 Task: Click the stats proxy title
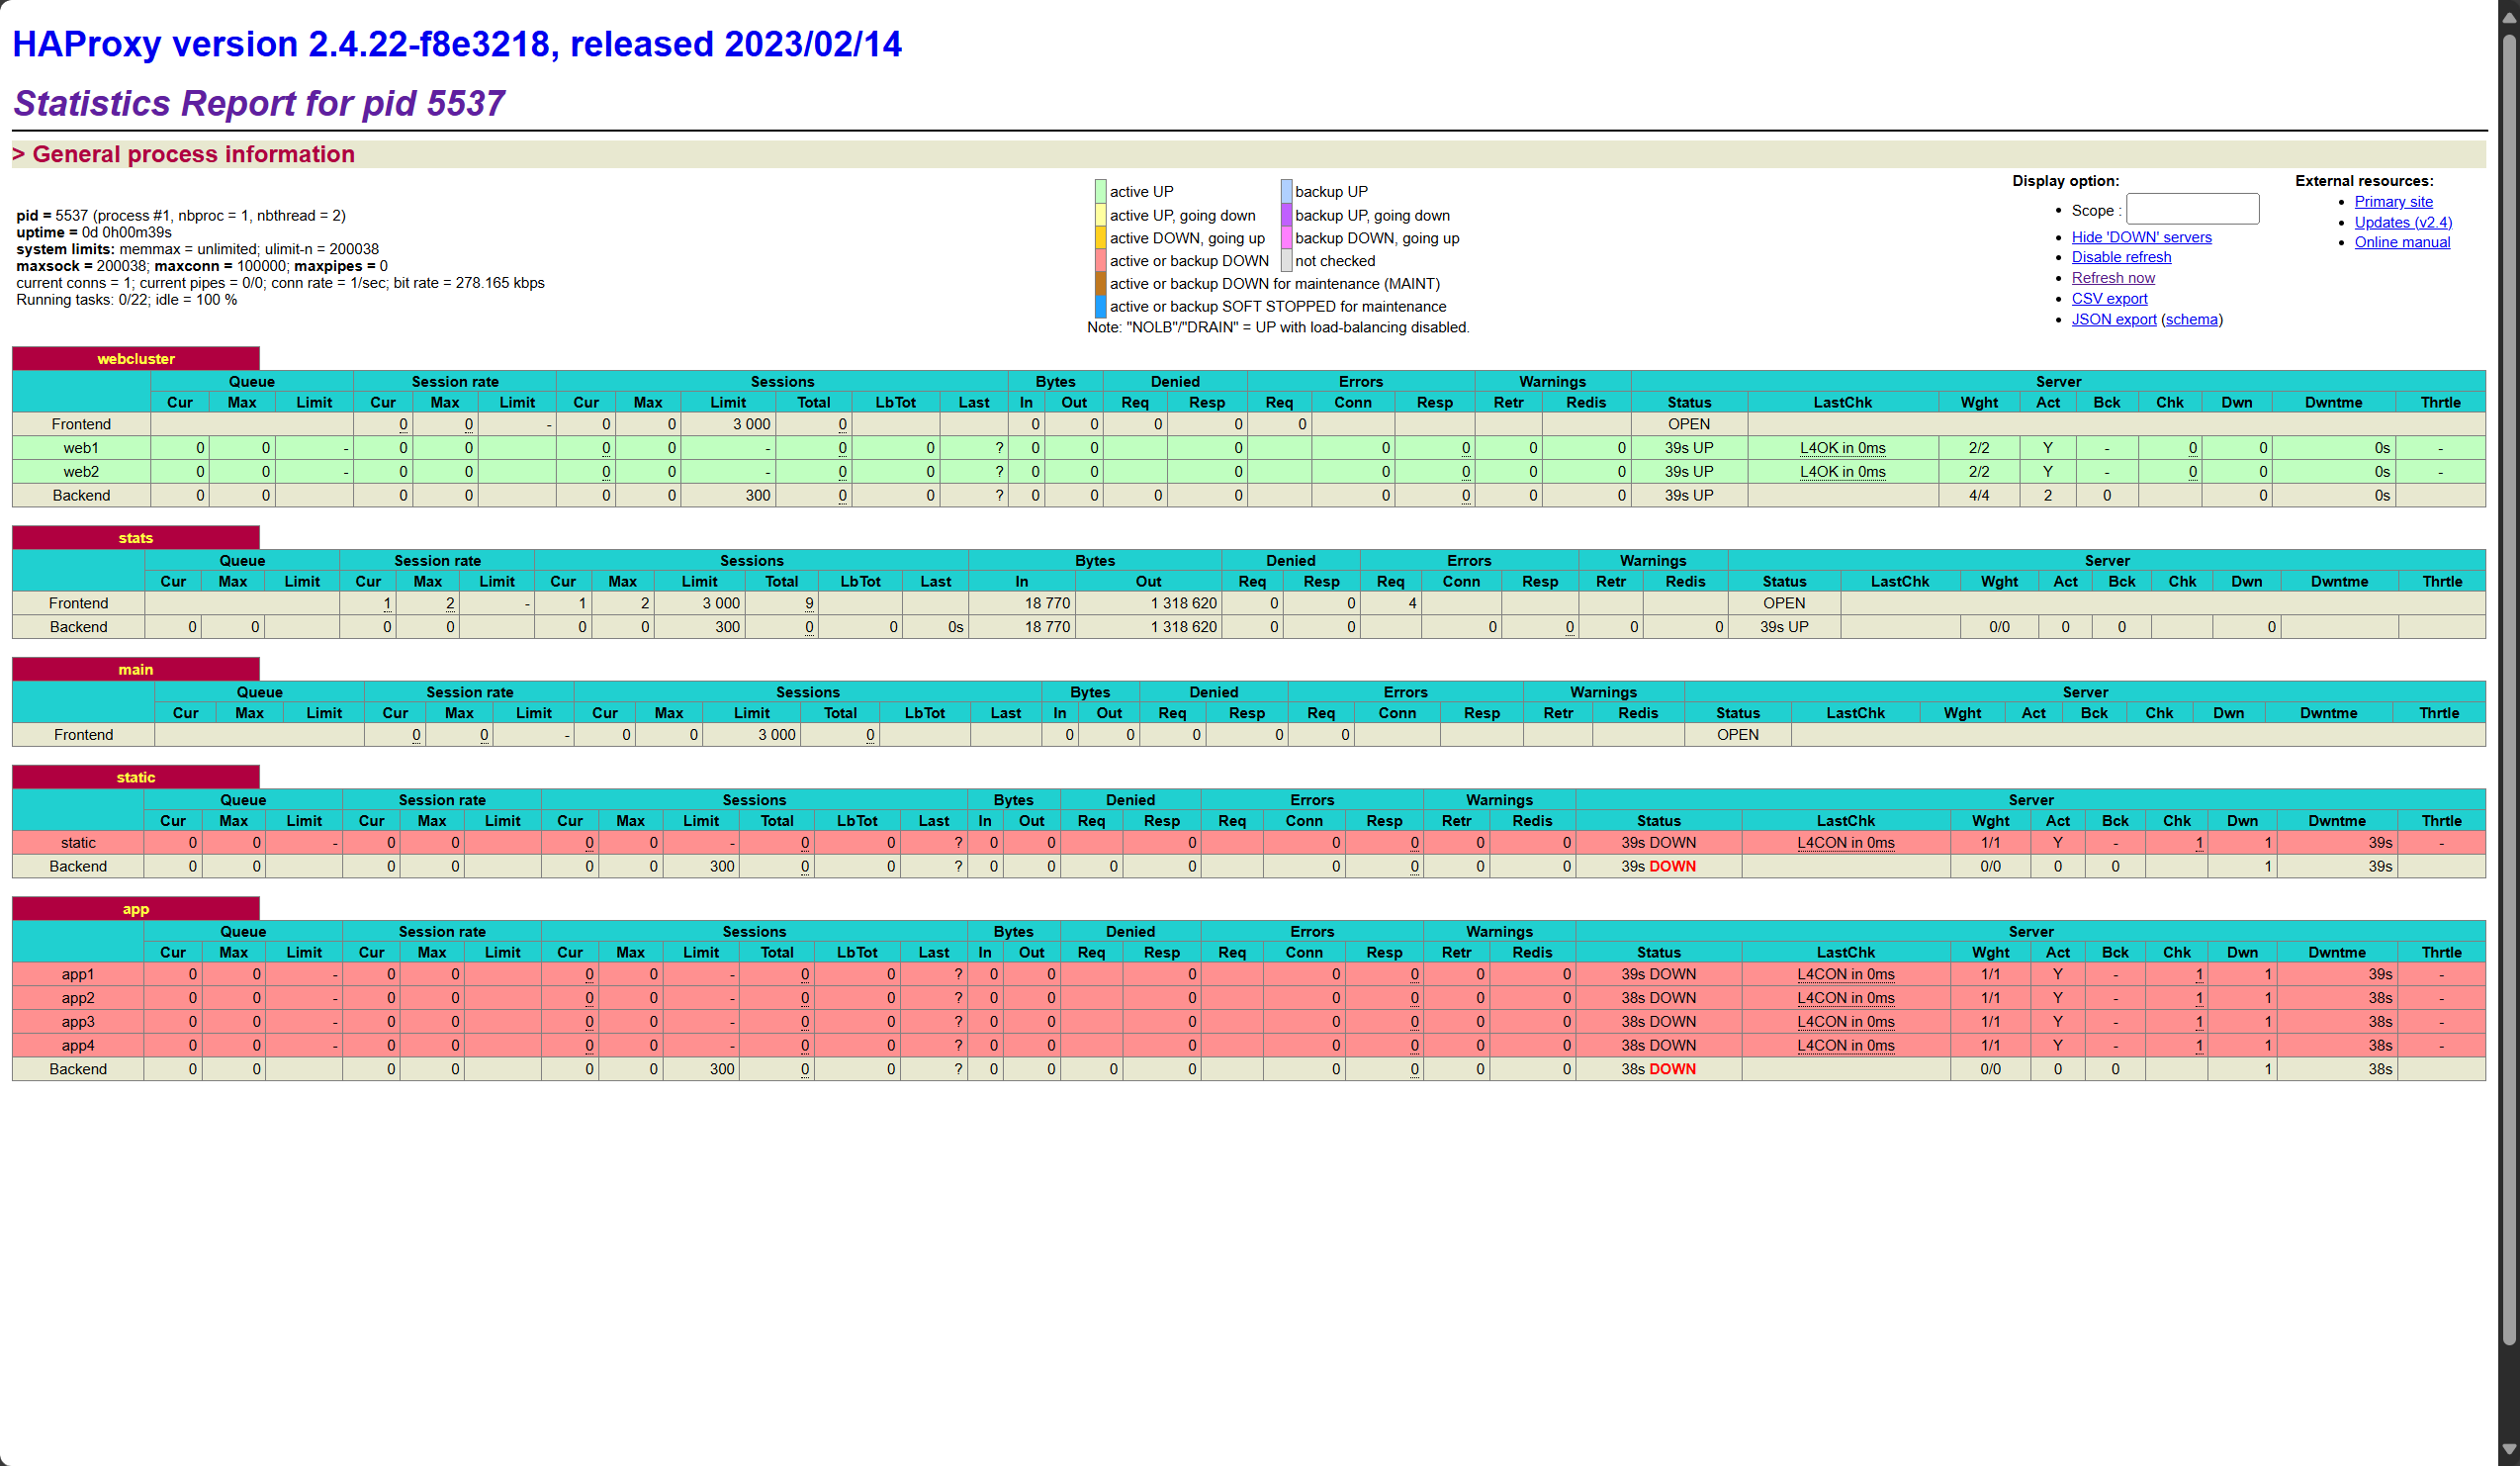point(136,537)
